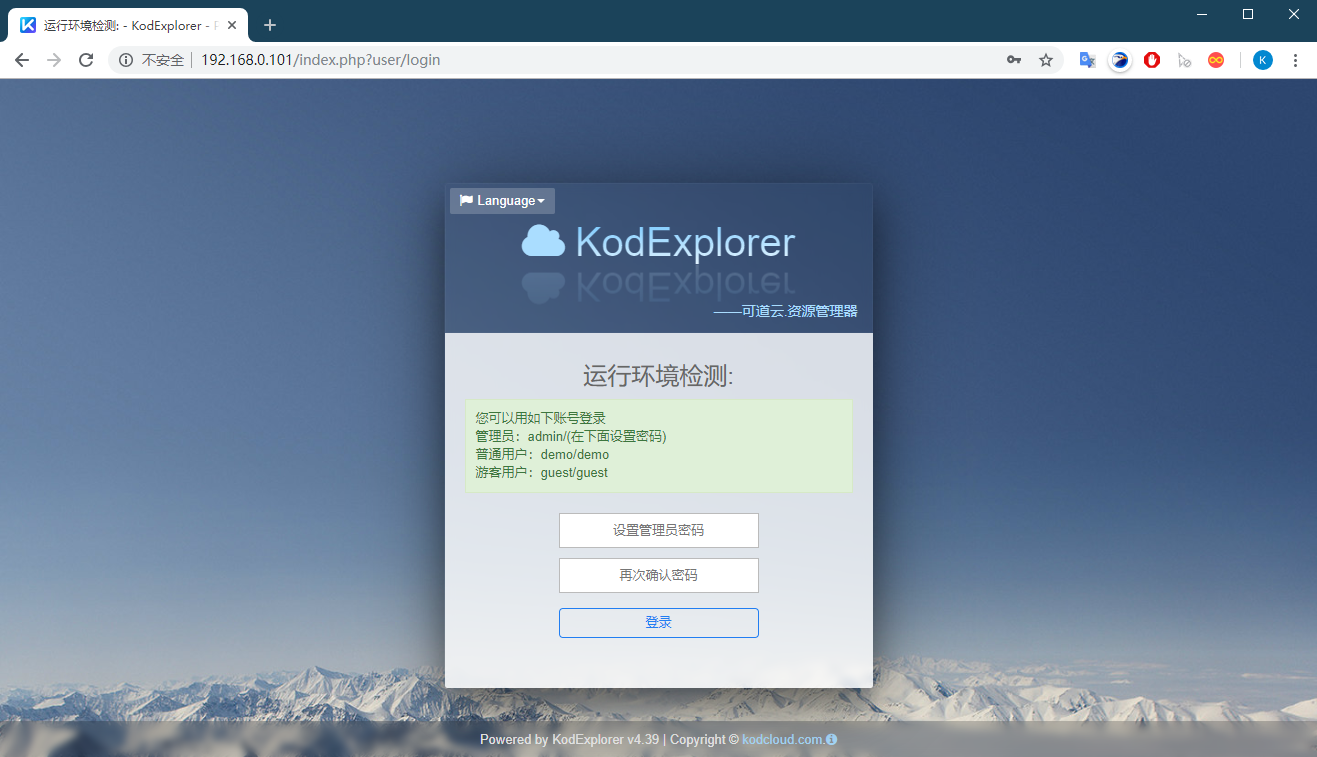
Task: Open a new browser tab
Action: (269, 25)
